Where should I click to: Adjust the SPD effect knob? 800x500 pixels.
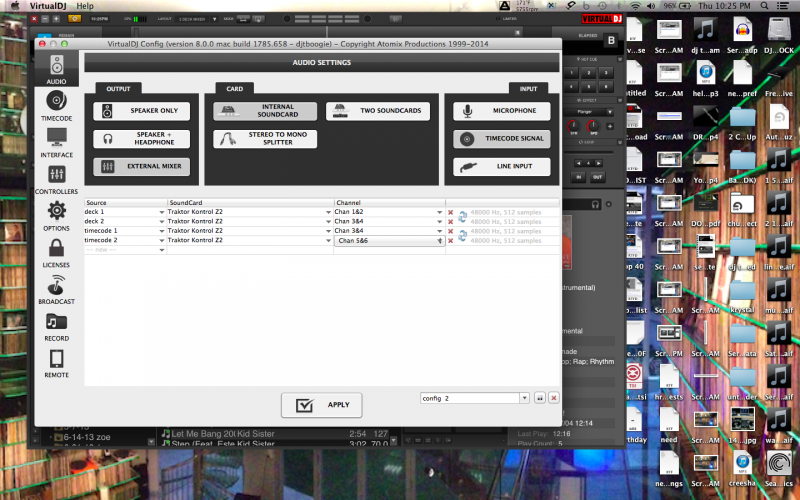[593, 126]
